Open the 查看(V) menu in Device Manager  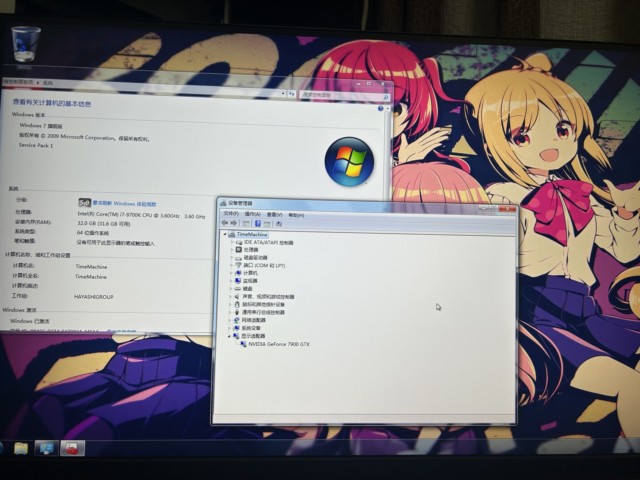(274, 214)
